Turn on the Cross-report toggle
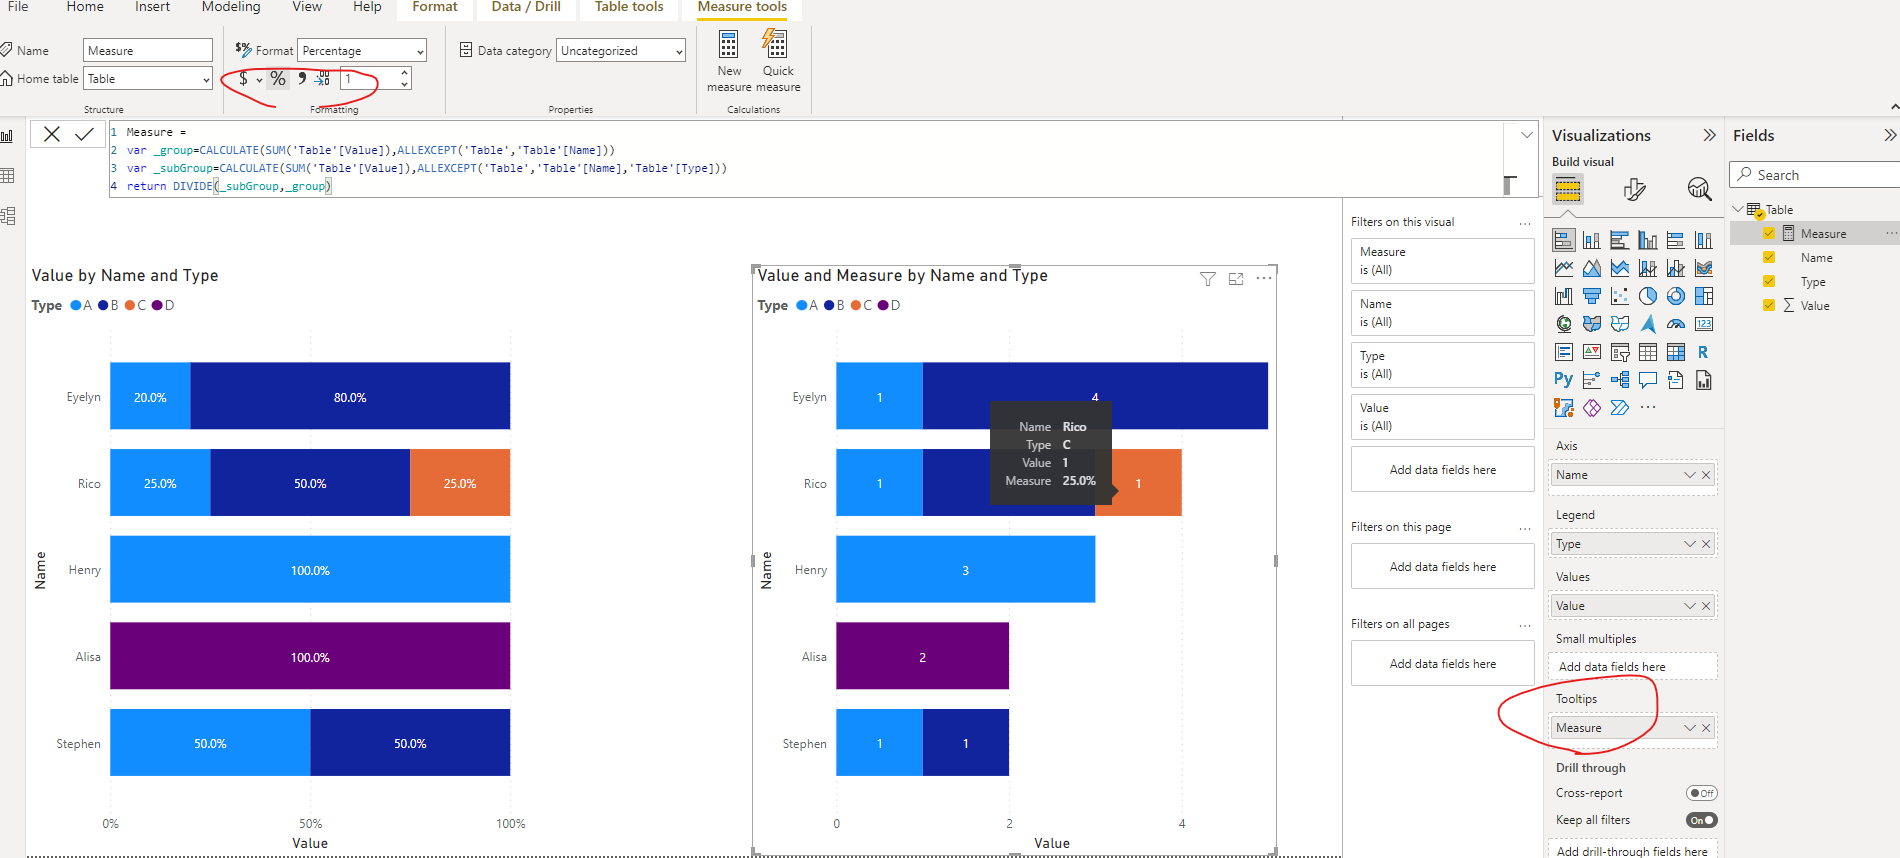The height and width of the screenshot is (858, 1900). pyautogui.click(x=1701, y=793)
